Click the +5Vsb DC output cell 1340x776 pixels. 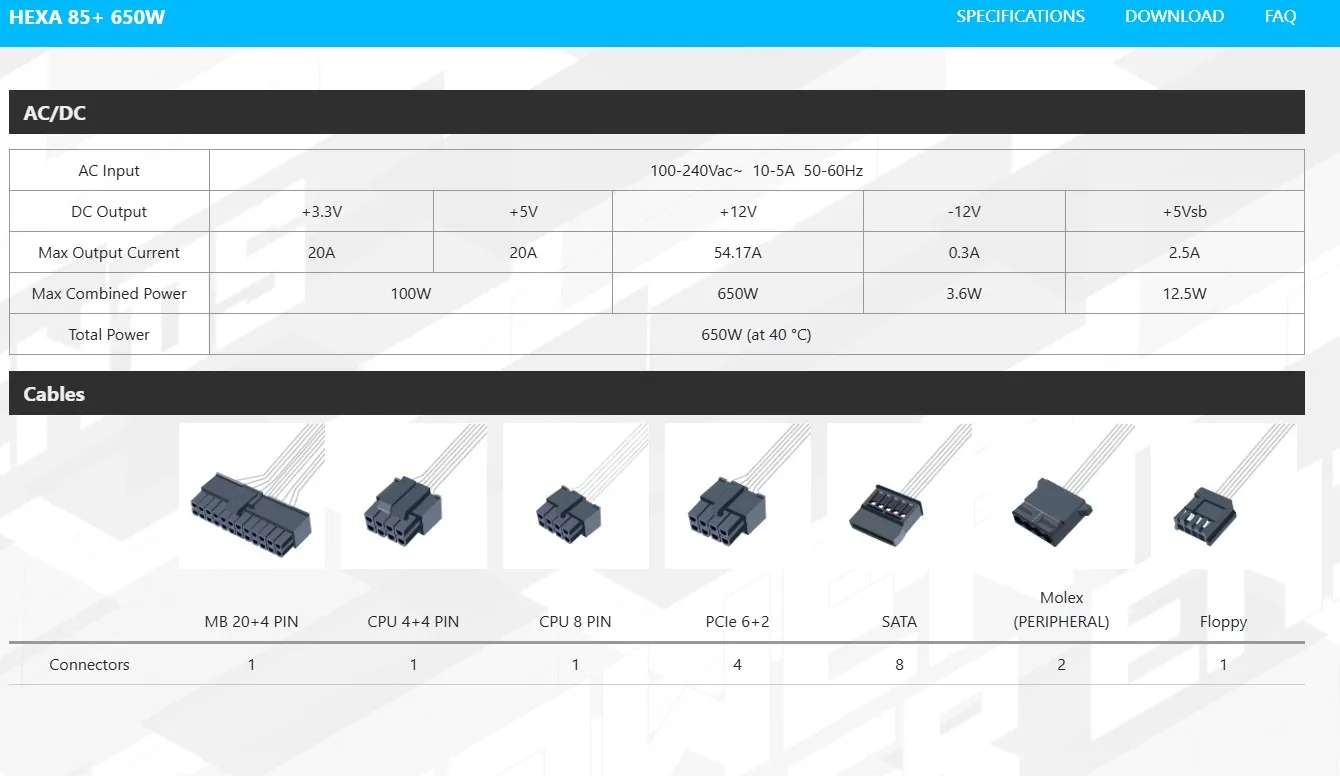(x=1185, y=211)
